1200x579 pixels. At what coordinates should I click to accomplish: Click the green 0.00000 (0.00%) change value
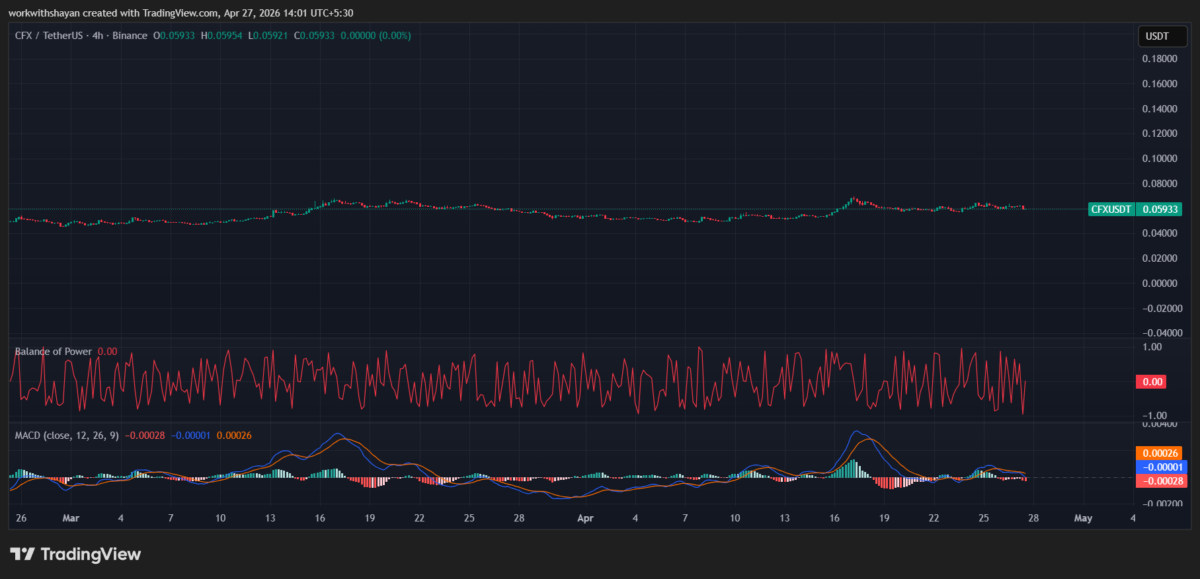(374, 36)
